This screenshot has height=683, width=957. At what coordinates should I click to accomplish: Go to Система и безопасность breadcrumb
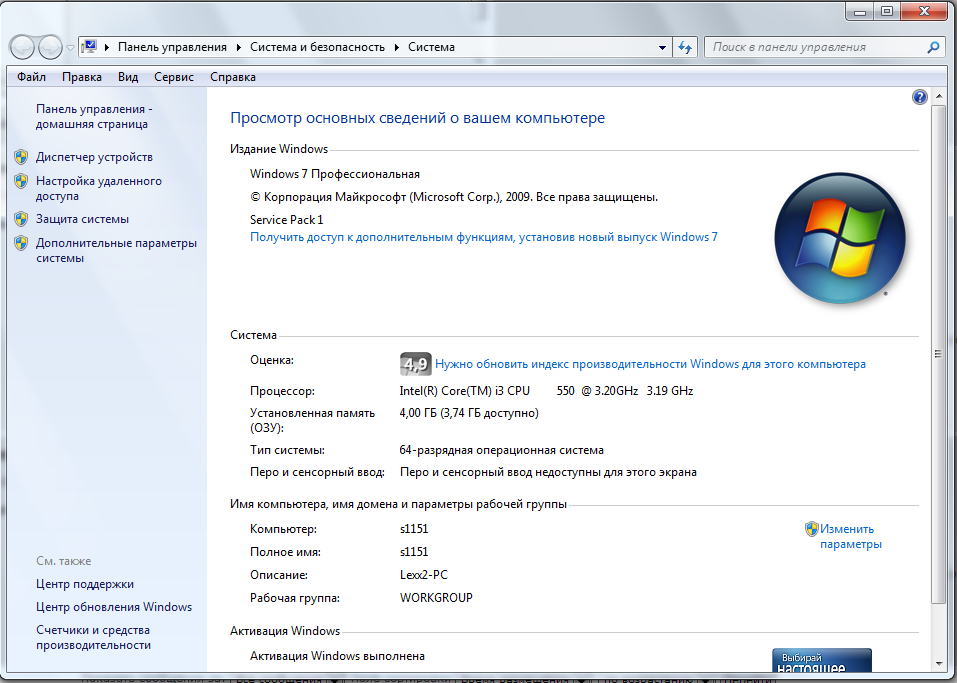click(317, 47)
